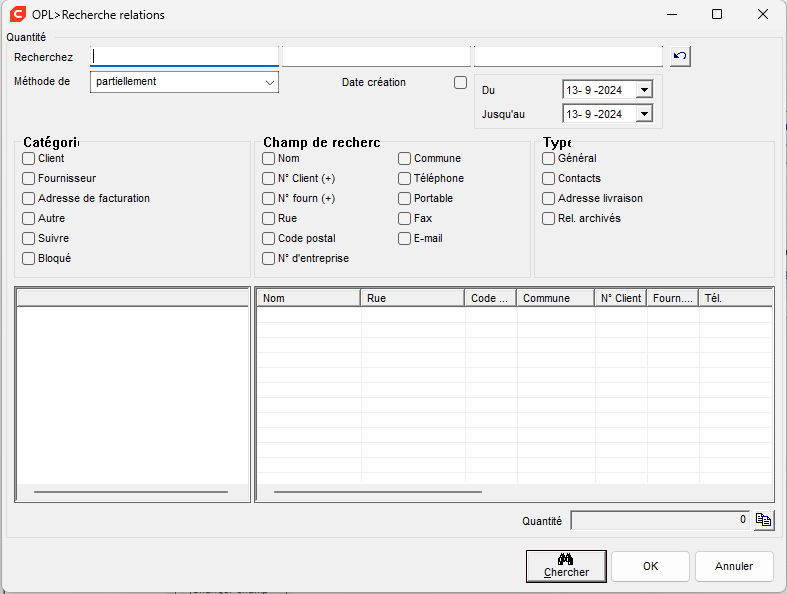Screen dimensions: 787x594
Task: Sort results by the Rue column header
Action: click(x=413, y=298)
